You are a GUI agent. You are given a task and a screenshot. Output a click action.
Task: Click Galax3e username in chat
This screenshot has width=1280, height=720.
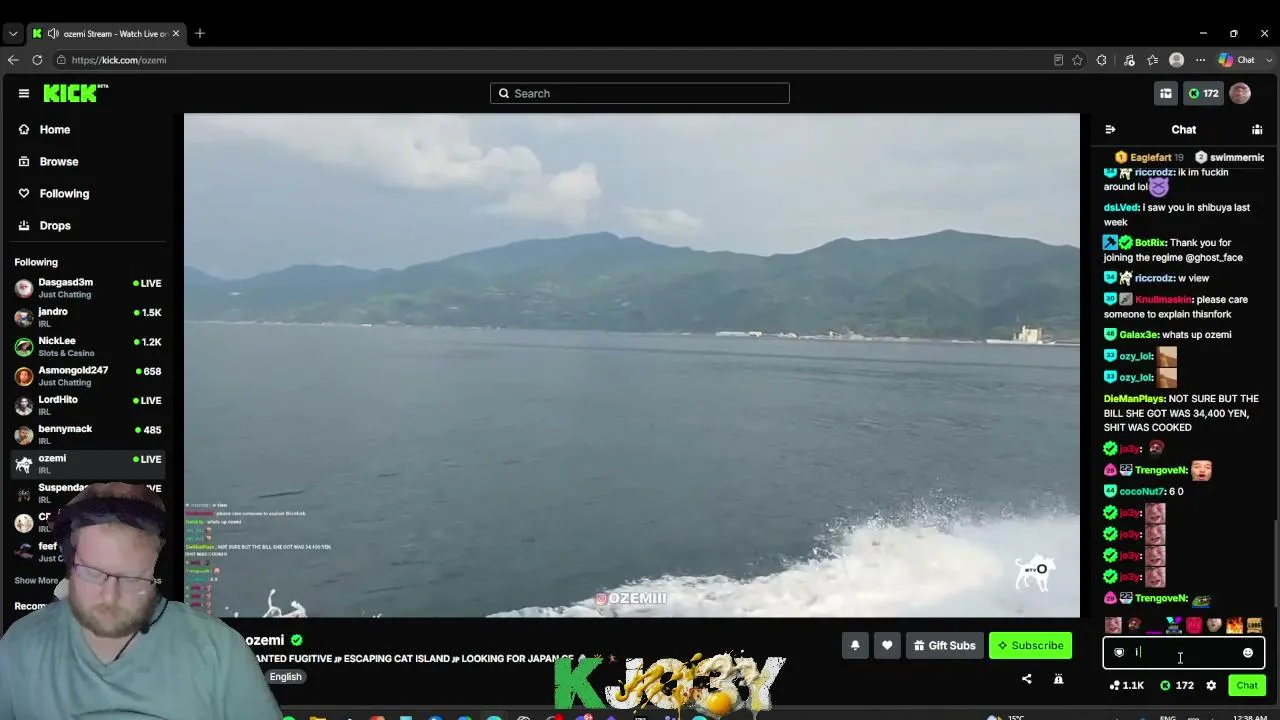click(x=1138, y=335)
